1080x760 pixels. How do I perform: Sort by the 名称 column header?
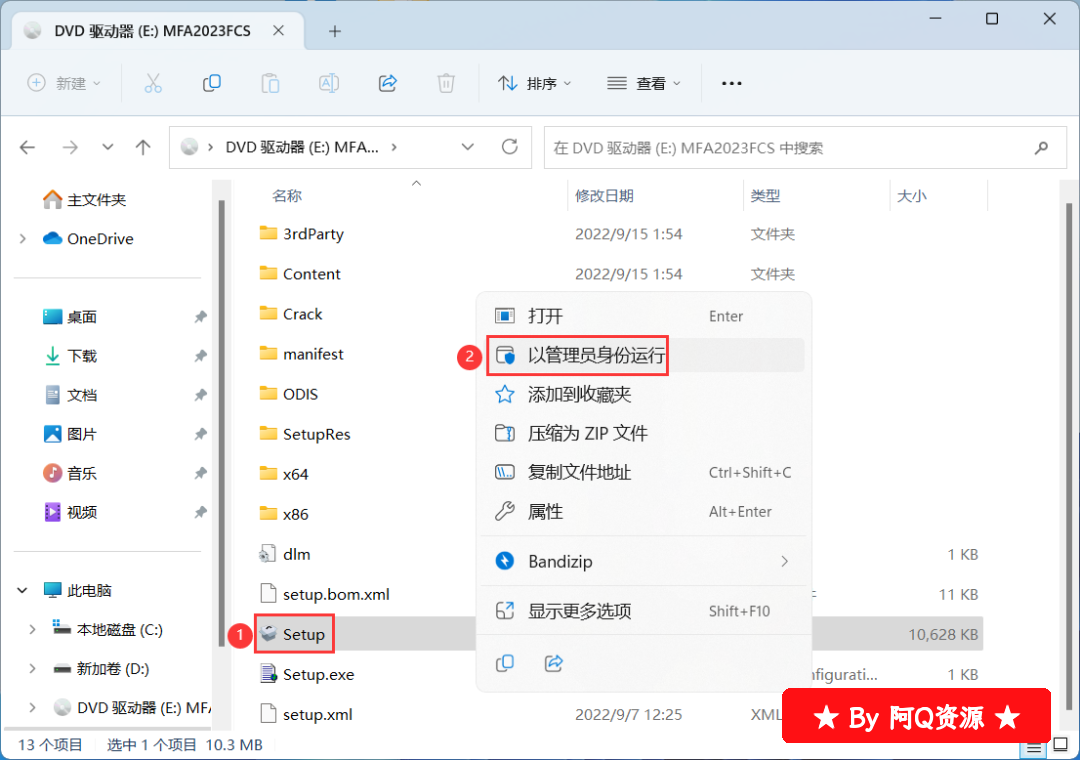[x=287, y=196]
